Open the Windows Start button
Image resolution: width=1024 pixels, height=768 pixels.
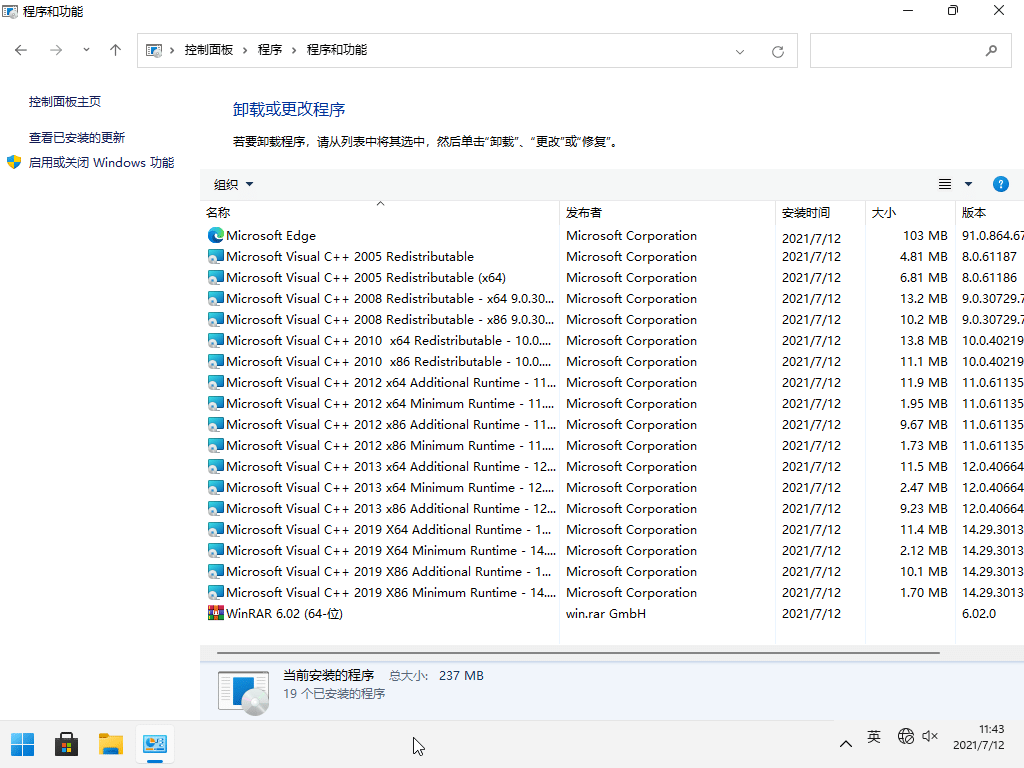point(22,744)
